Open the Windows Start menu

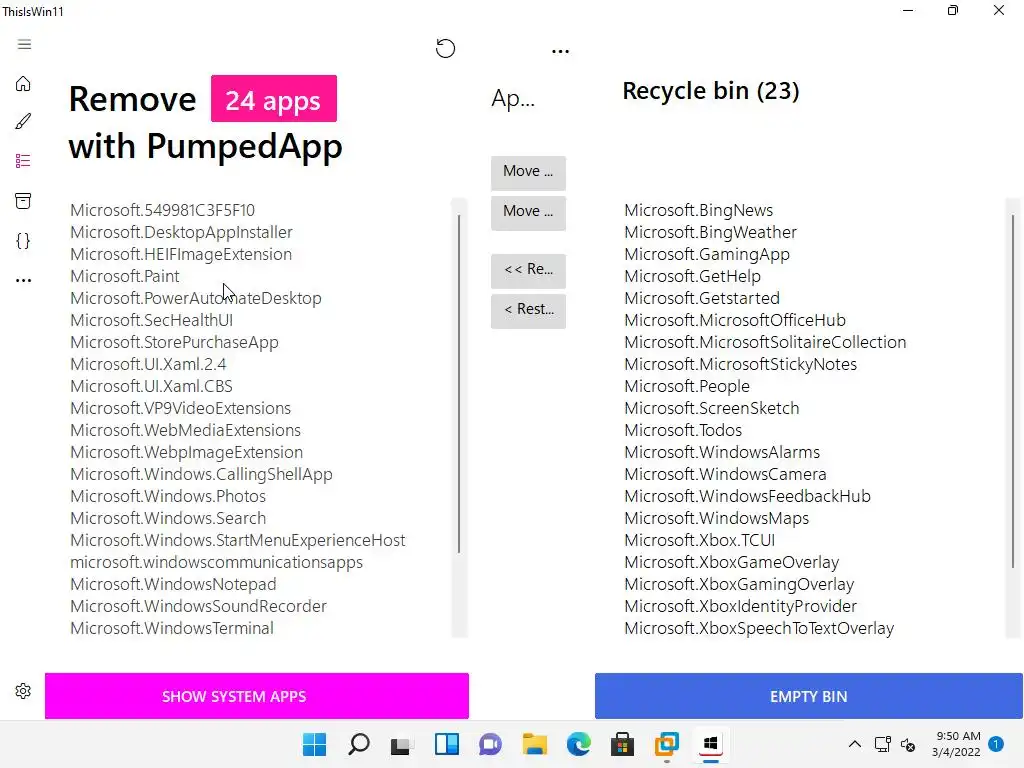tap(314, 744)
